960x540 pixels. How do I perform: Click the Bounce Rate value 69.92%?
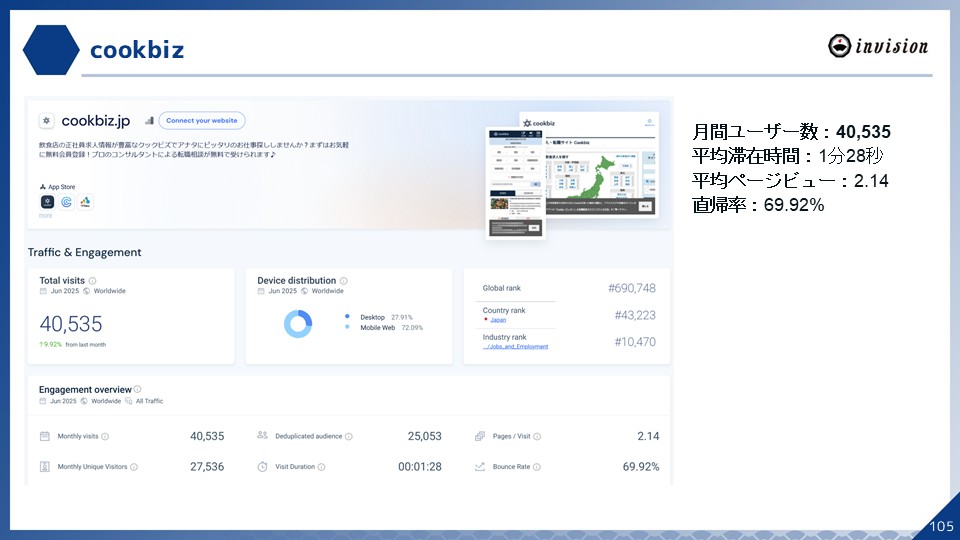(641, 467)
